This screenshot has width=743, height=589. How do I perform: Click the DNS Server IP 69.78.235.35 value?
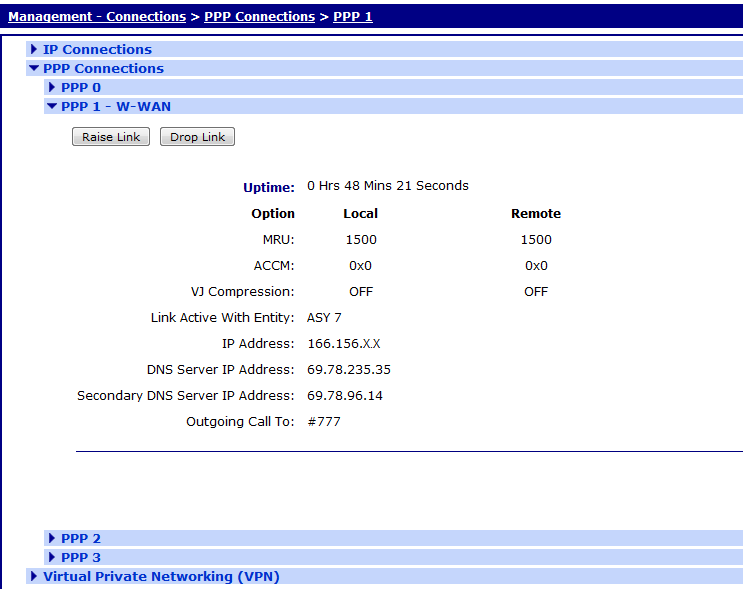tap(348, 369)
